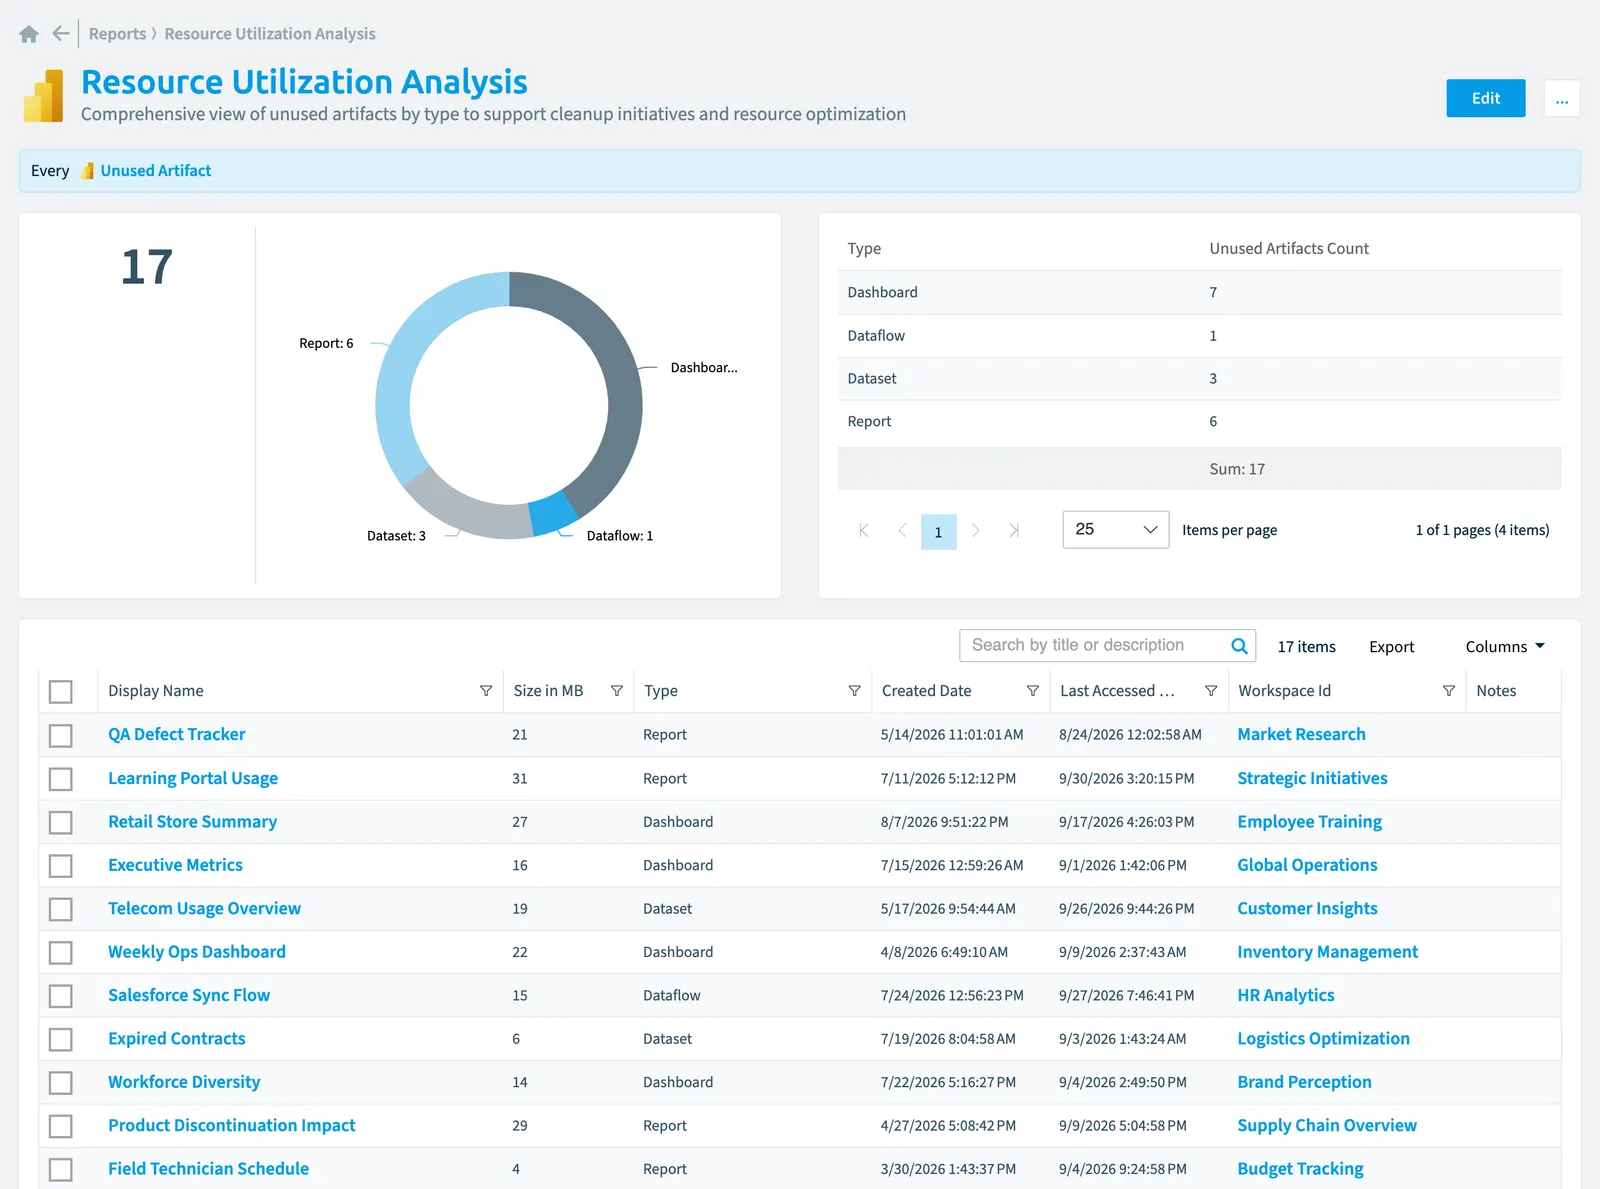Open the 25 items per page dropdown
The height and width of the screenshot is (1189, 1600).
[1115, 530]
